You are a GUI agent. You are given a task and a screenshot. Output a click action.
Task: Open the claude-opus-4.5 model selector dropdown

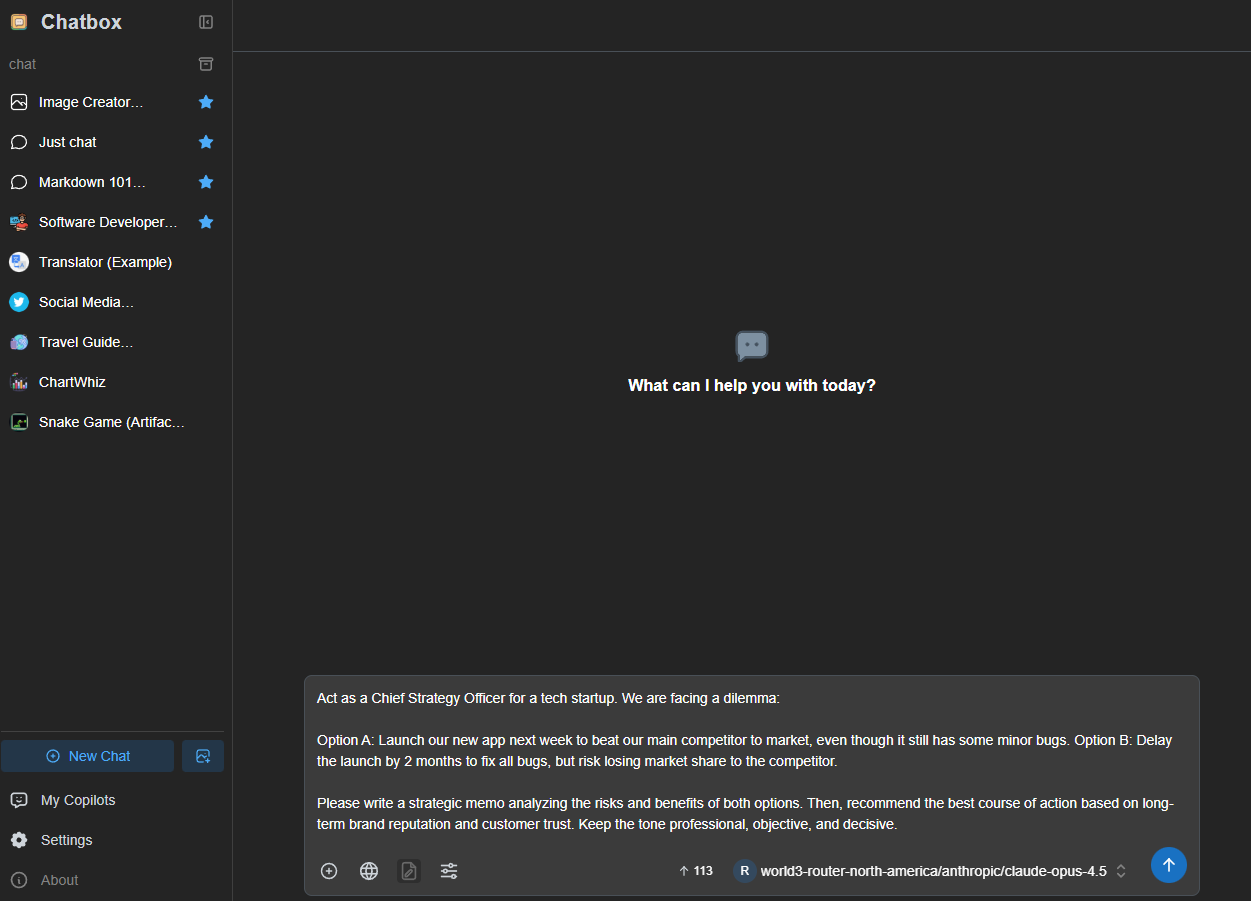[x=932, y=871]
